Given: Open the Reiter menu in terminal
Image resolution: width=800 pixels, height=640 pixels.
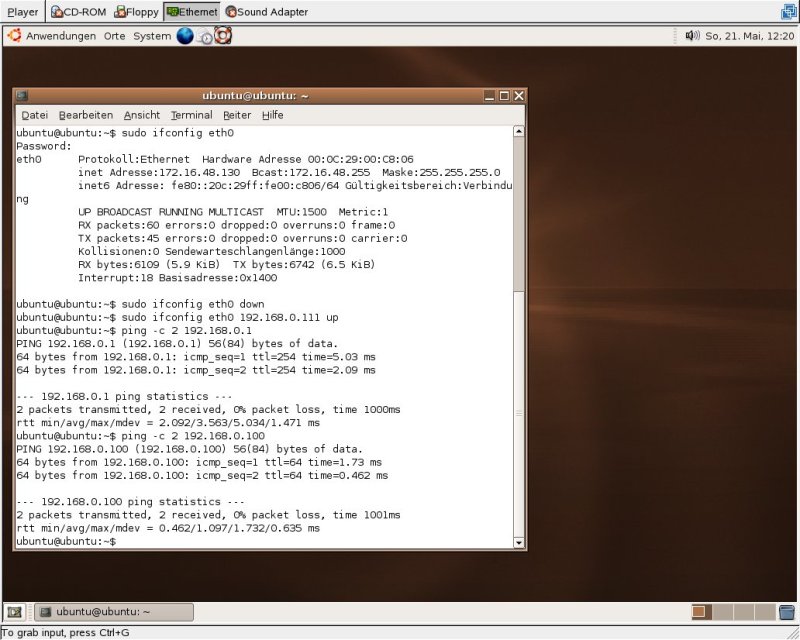Looking at the screenshot, I should 237,115.
